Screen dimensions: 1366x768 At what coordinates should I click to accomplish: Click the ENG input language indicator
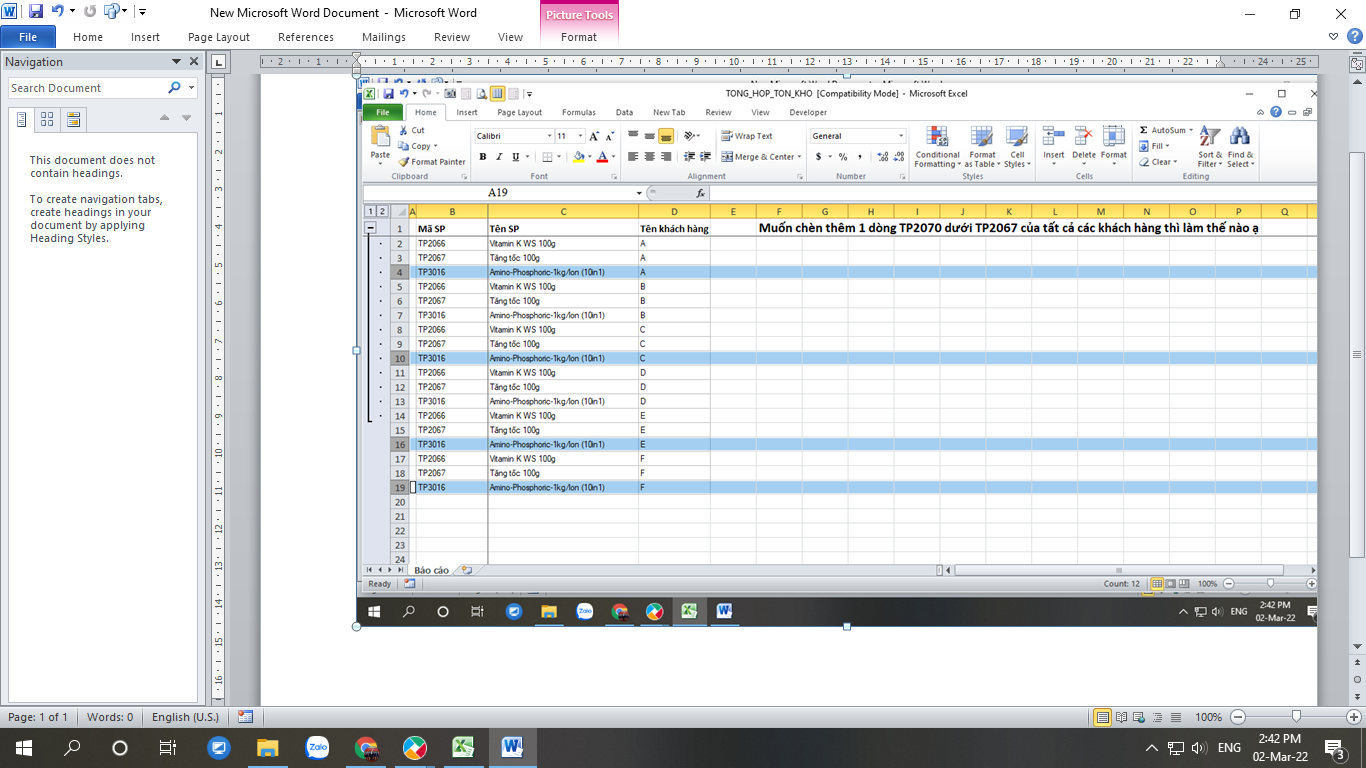(1229, 748)
